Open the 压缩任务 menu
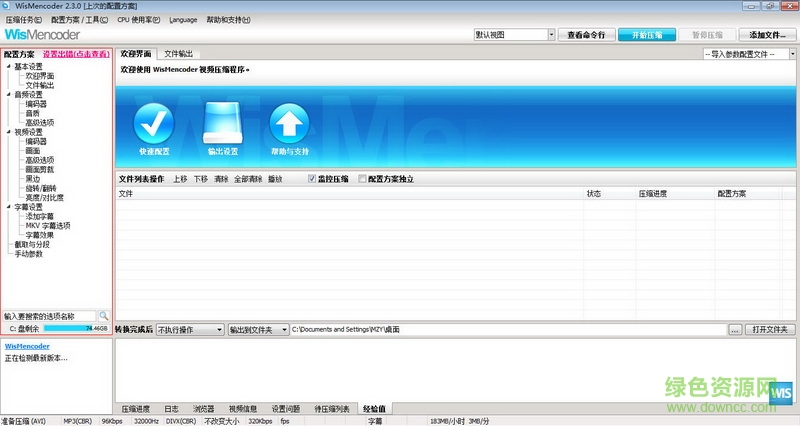This screenshot has width=800, height=426. coord(24,19)
